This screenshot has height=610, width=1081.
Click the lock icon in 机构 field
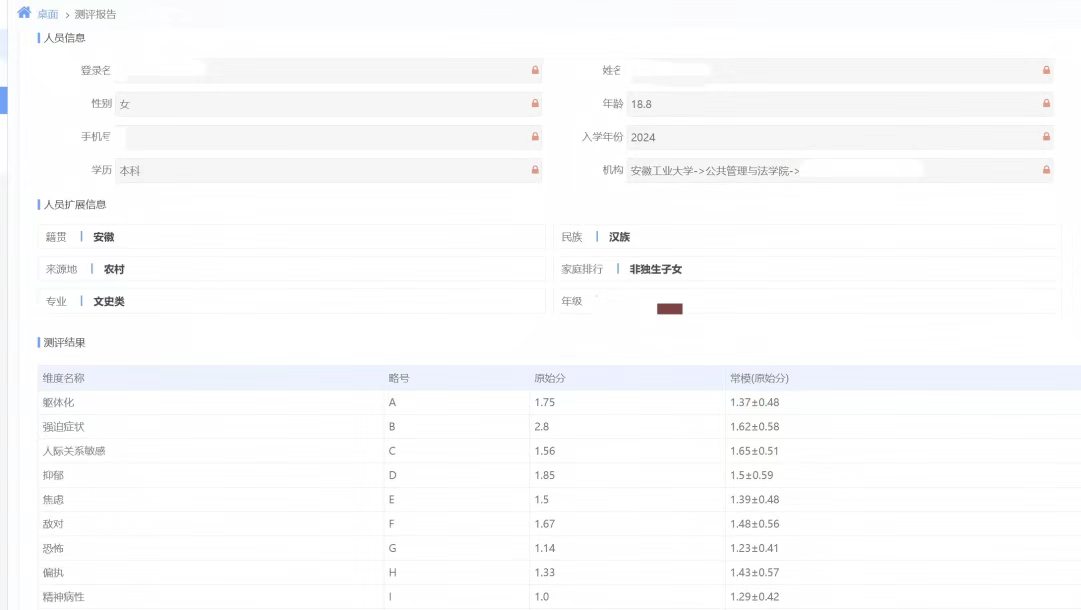click(x=1046, y=170)
